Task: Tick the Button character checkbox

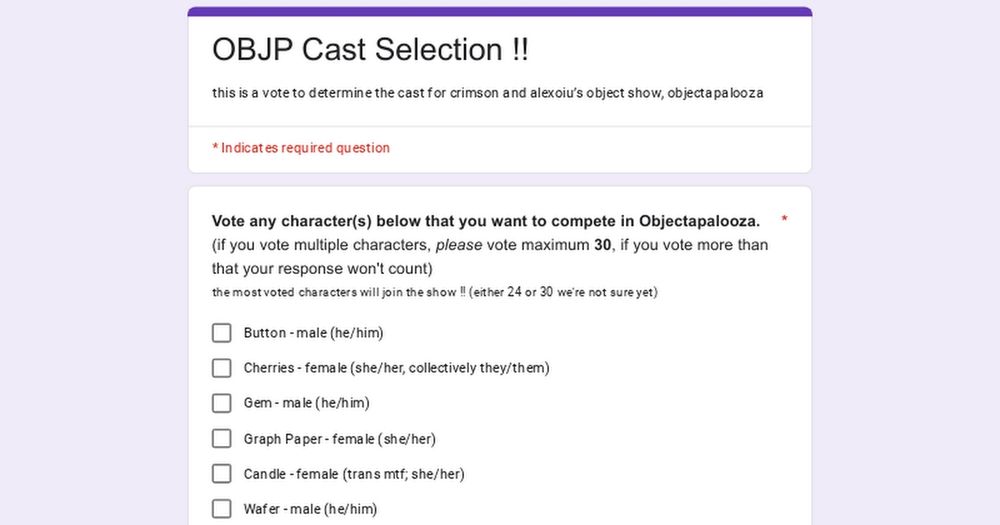Action: point(221,333)
